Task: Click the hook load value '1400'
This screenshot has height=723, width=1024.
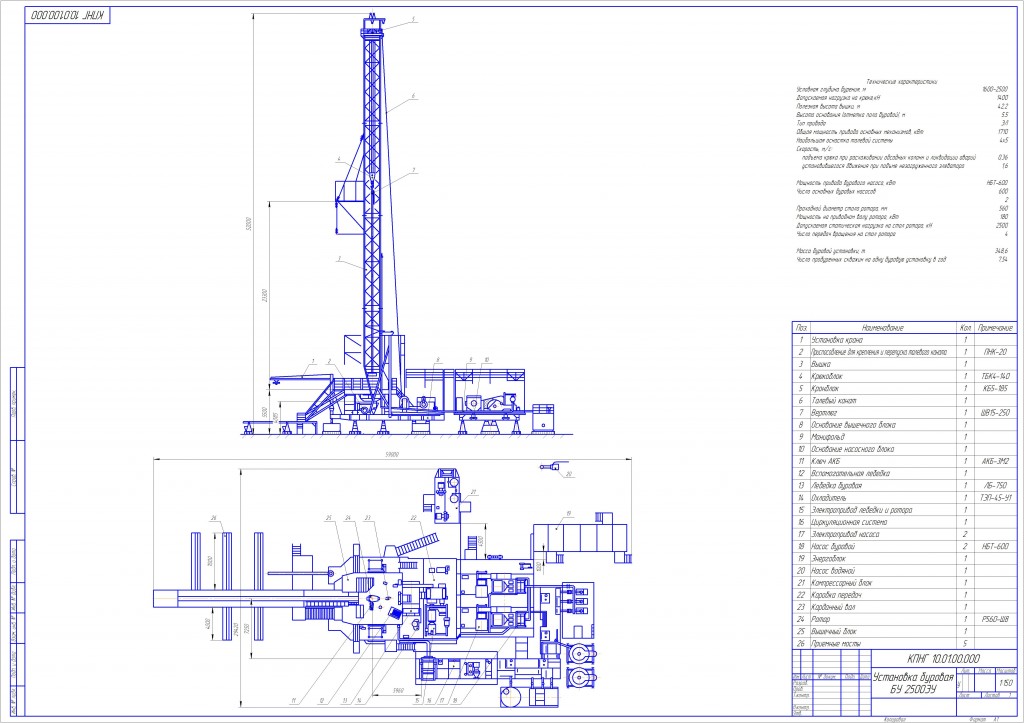Action: click(x=1002, y=98)
